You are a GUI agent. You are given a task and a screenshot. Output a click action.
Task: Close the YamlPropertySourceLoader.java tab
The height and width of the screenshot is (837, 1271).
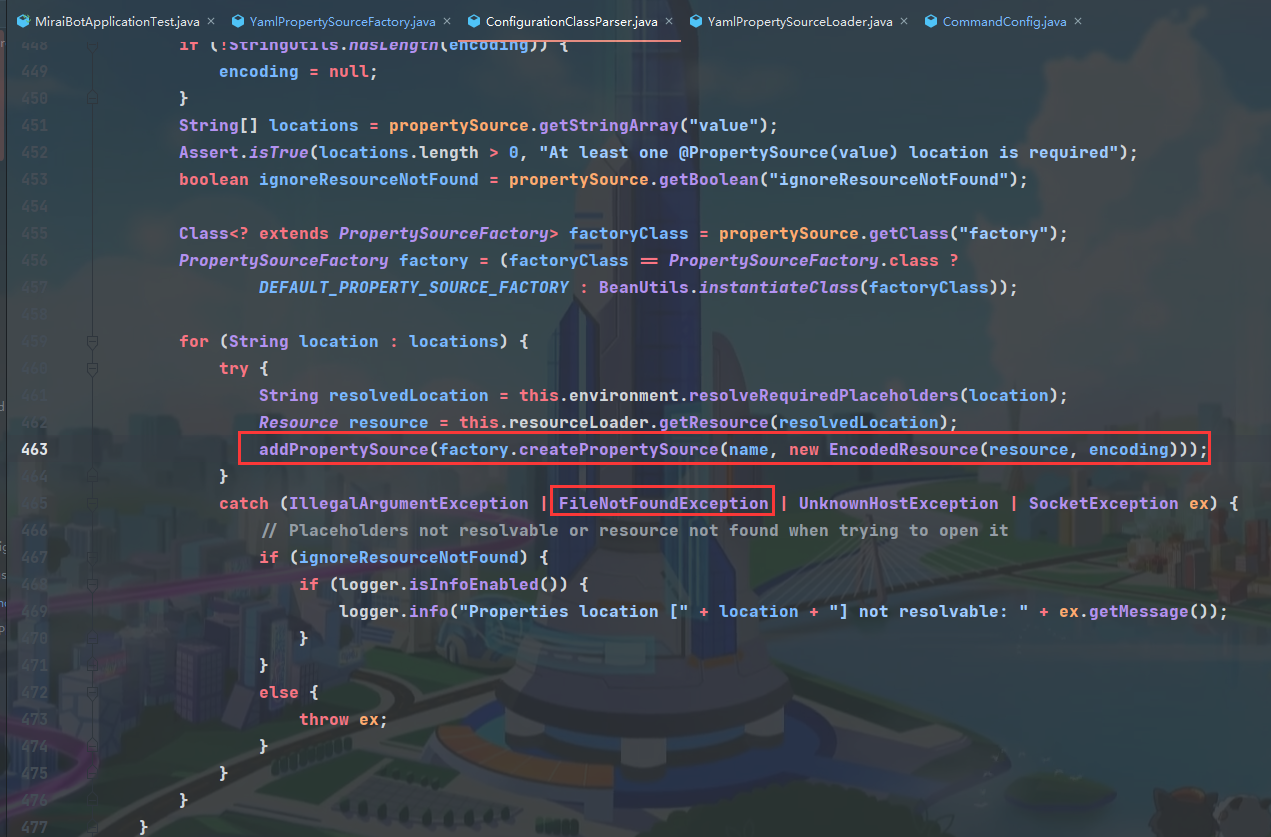(x=904, y=21)
